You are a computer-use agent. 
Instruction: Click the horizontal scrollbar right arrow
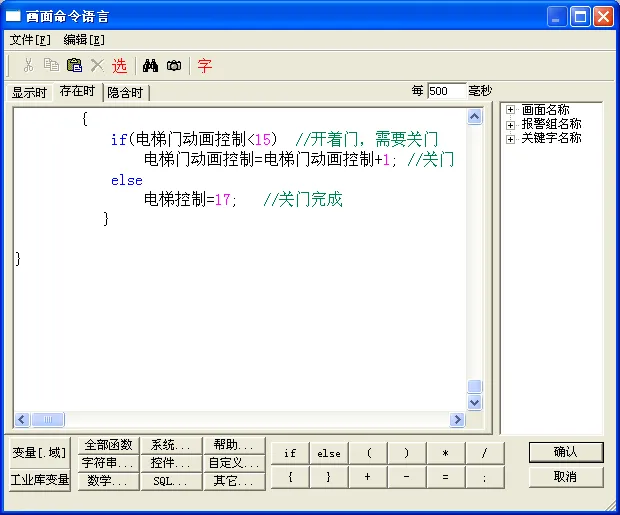pos(457,419)
